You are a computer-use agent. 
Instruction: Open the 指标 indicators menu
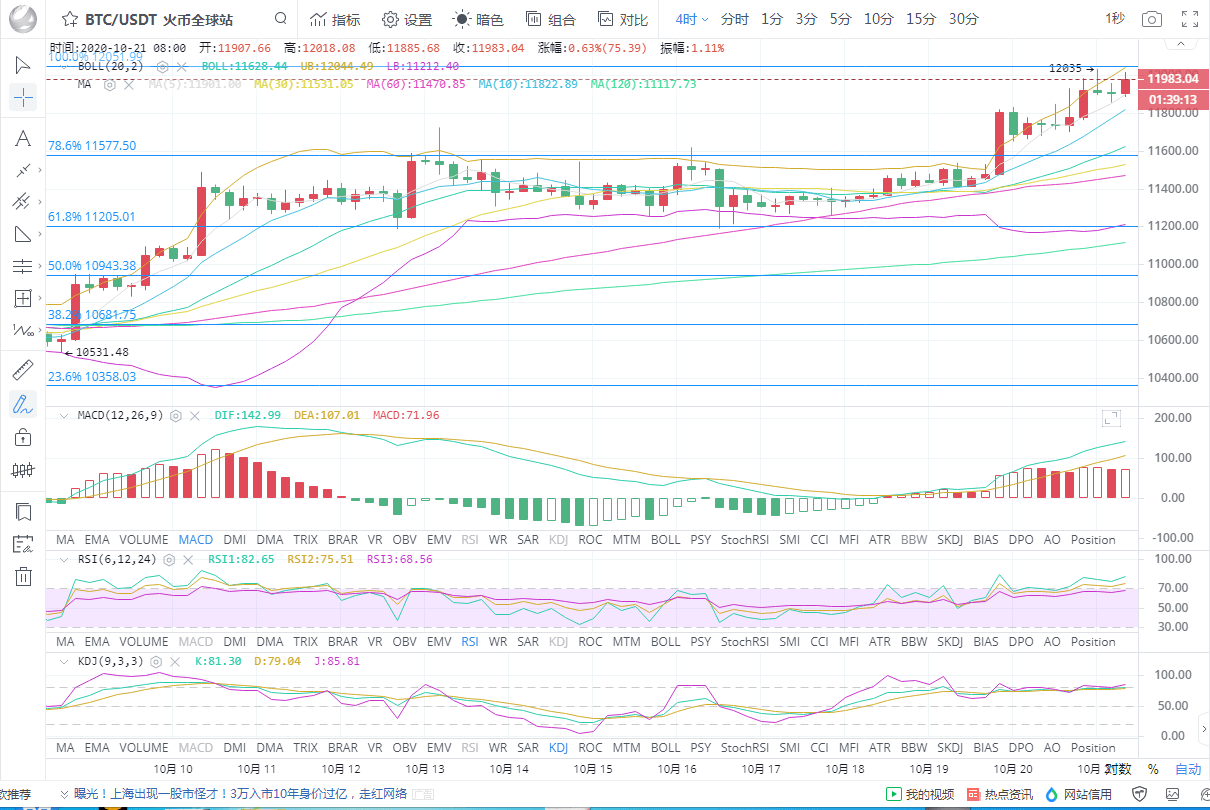click(x=335, y=19)
